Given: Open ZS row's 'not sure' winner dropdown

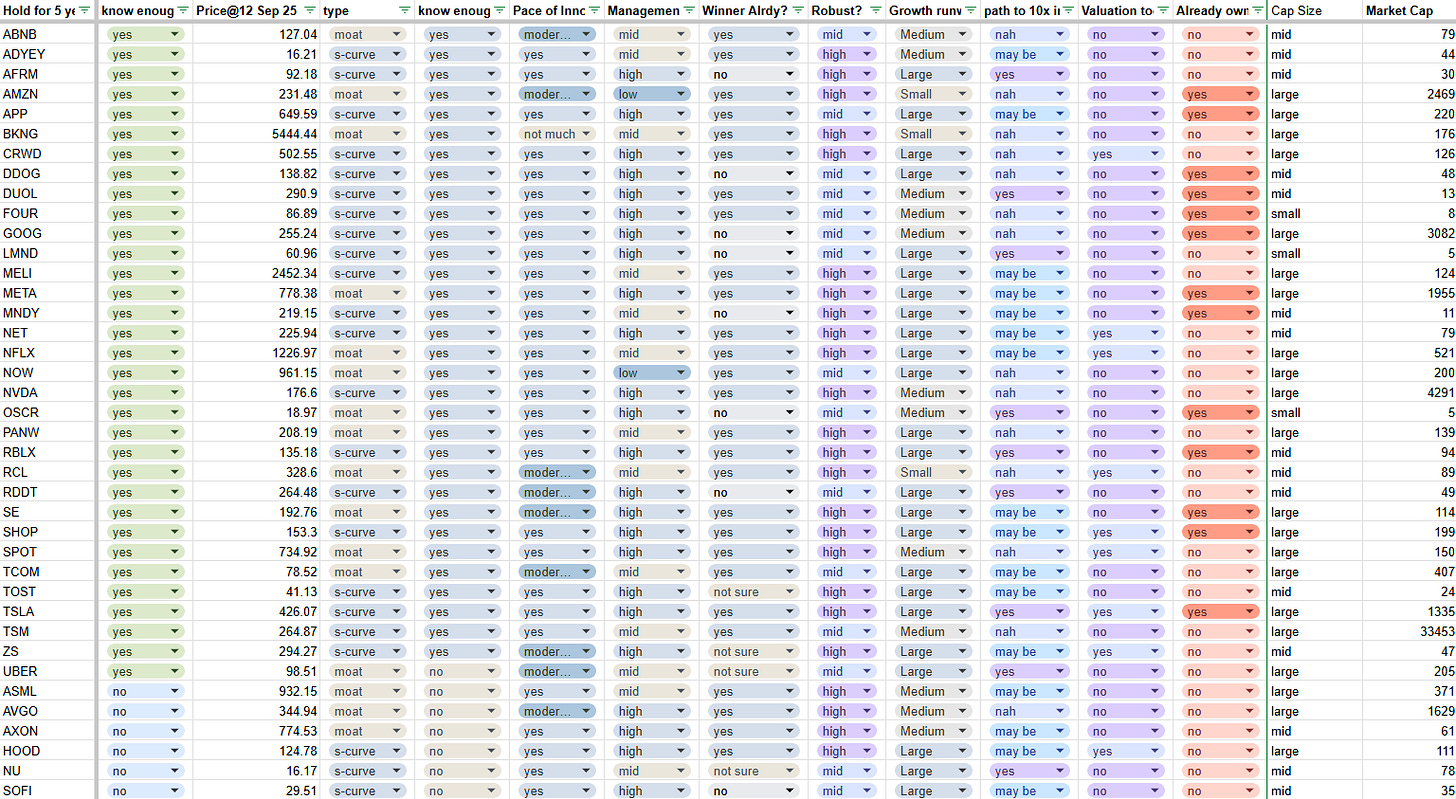Looking at the screenshot, I should (753, 652).
